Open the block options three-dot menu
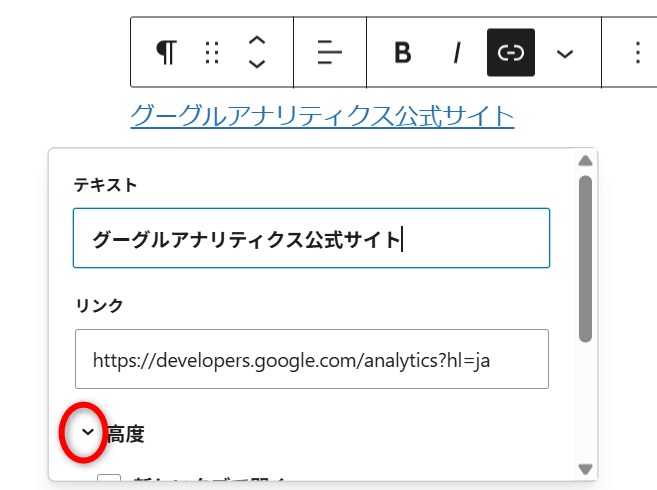The image size is (657, 490). pyautogui.click(x=638, y=52)
